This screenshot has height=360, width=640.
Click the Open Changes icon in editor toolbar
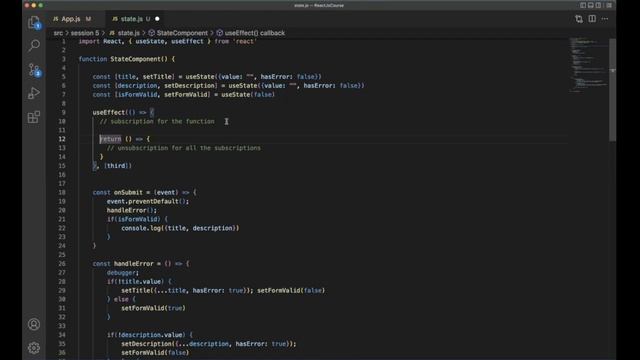point(579,19)
